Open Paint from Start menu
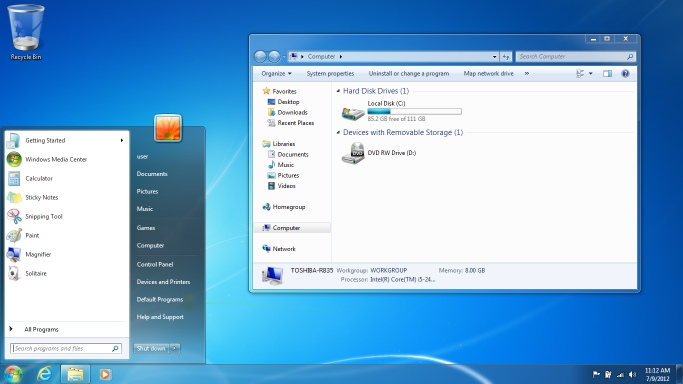Screen dimensions: 683x384 (x=66, y=236)
